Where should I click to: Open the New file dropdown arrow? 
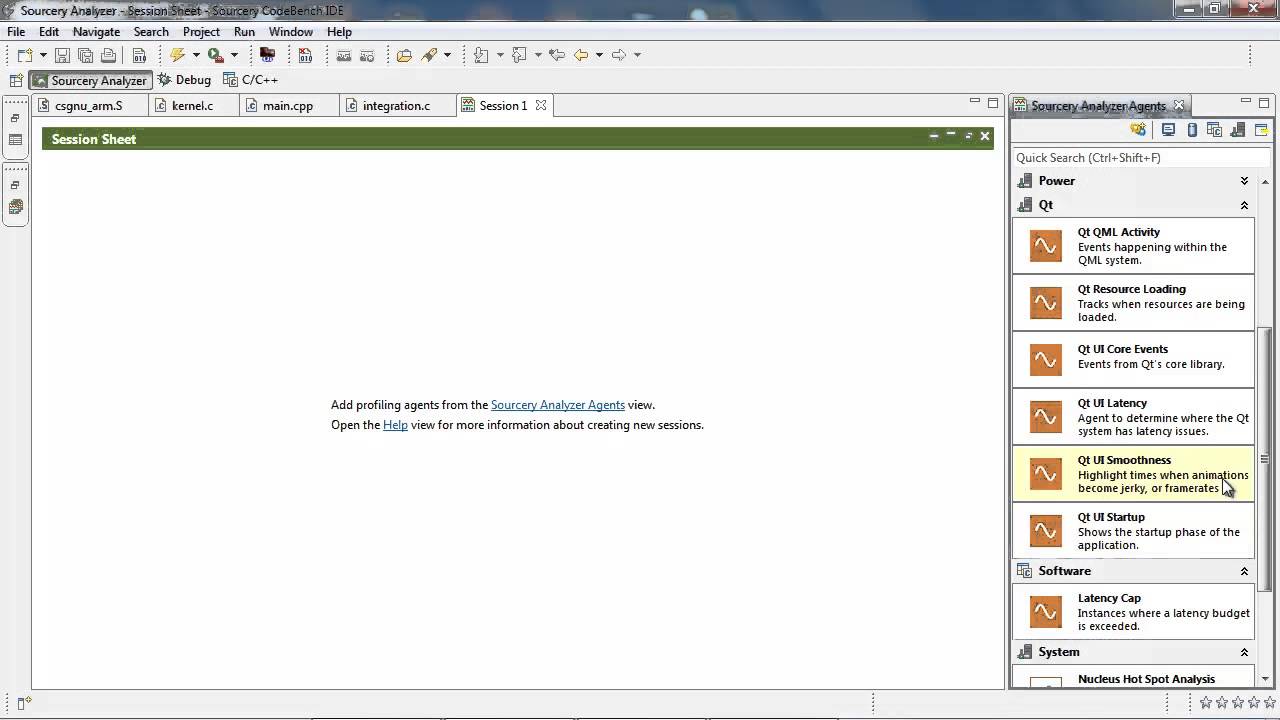tap(43, 55)
